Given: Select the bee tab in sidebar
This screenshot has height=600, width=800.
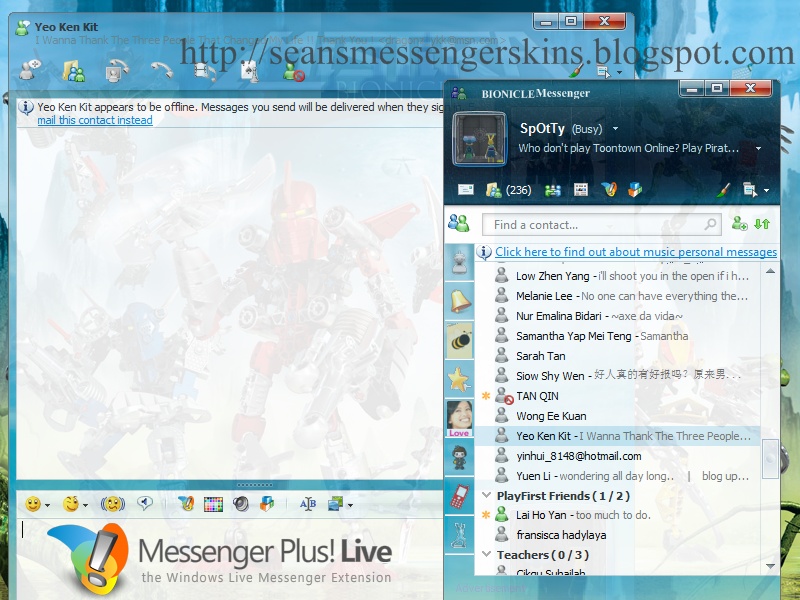Looking at the screenshot, I should point(460,340).
